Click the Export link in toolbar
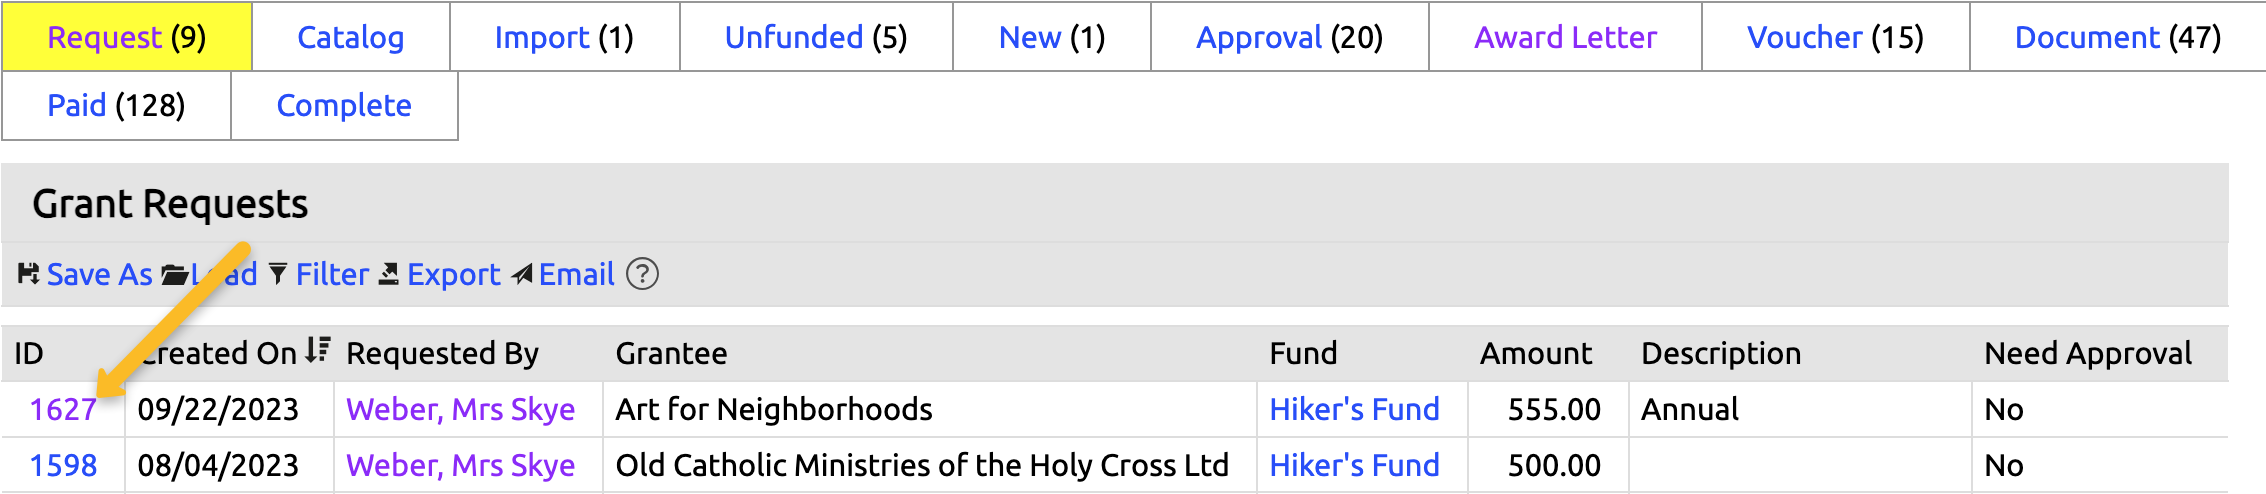The image size is (2266, 494). pos(453,274)
